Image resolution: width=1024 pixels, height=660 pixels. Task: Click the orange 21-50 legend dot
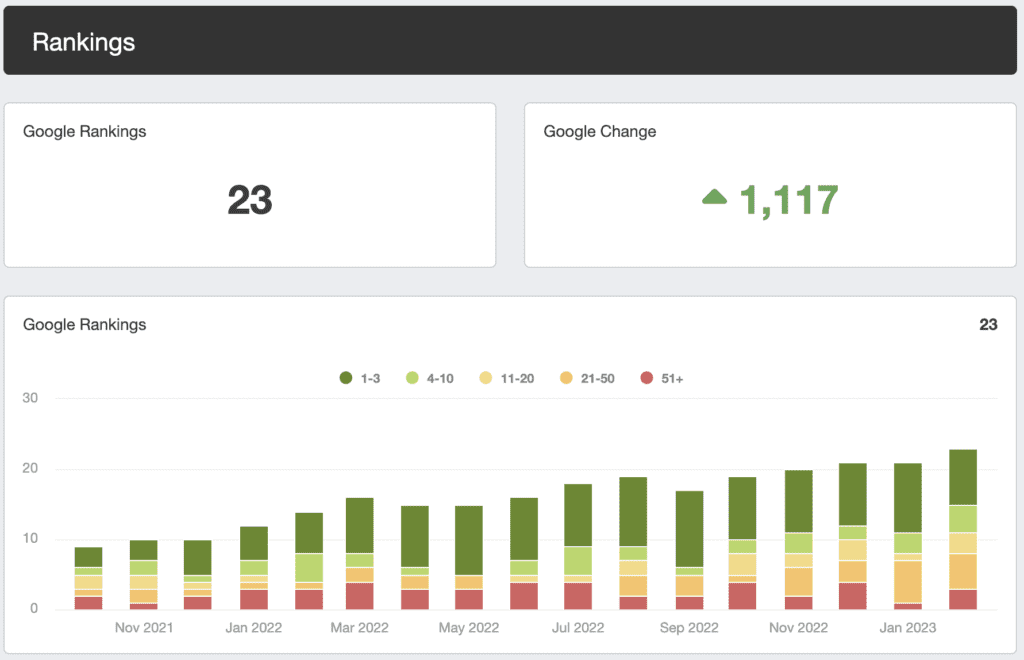(x=566, y=378)
